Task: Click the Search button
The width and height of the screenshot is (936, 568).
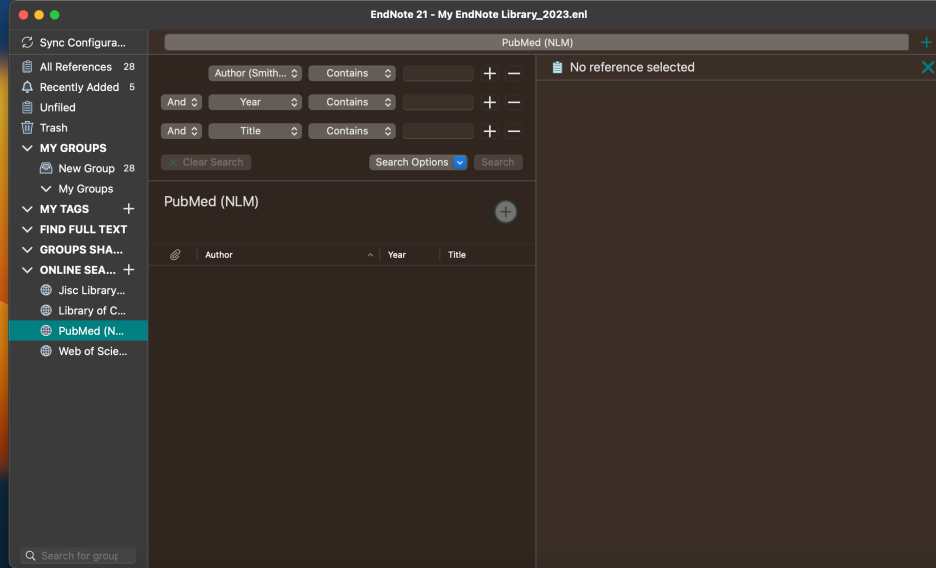Action: tap(498, 162)
